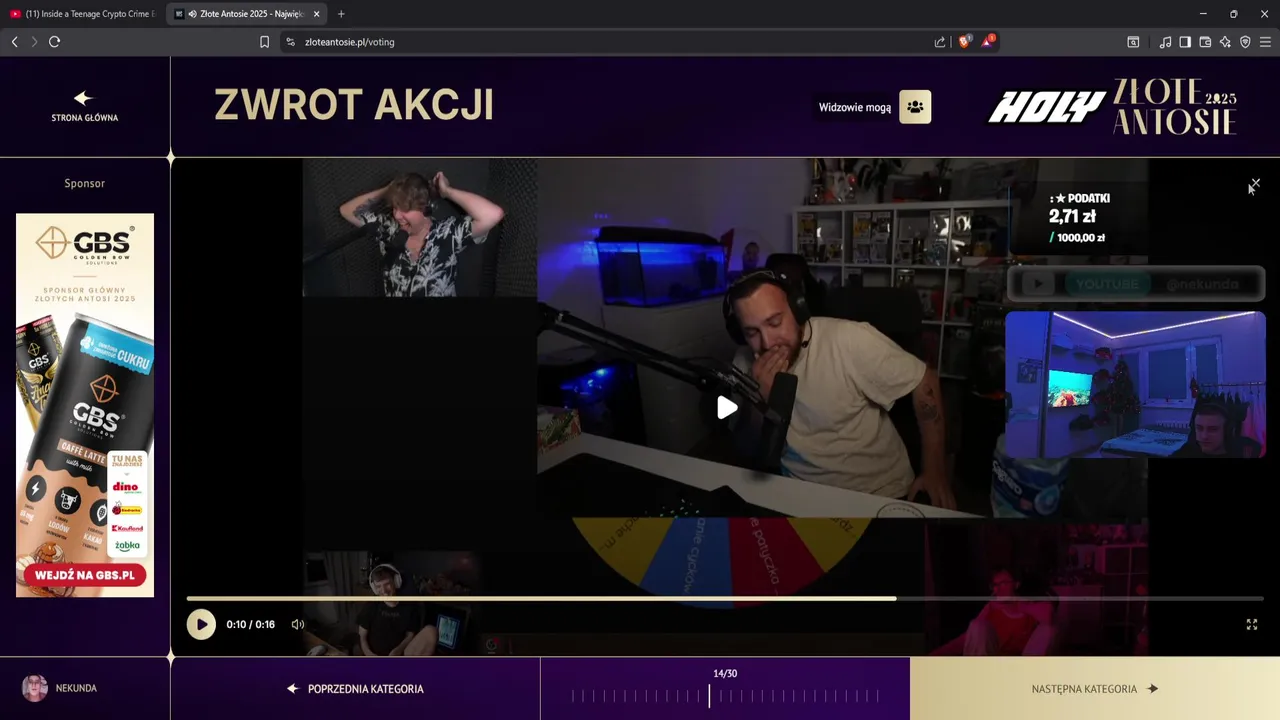
Task: Open the browser hamburger menu
Action: pyautogui.click(x=1265, y=42)
